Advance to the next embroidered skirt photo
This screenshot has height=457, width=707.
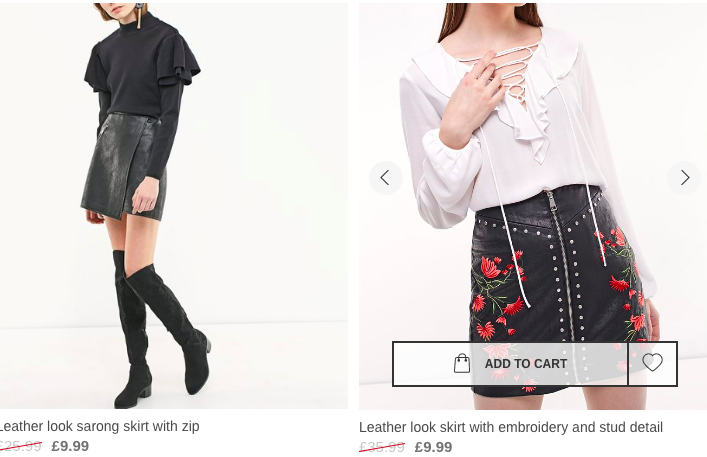pos(684,178)
